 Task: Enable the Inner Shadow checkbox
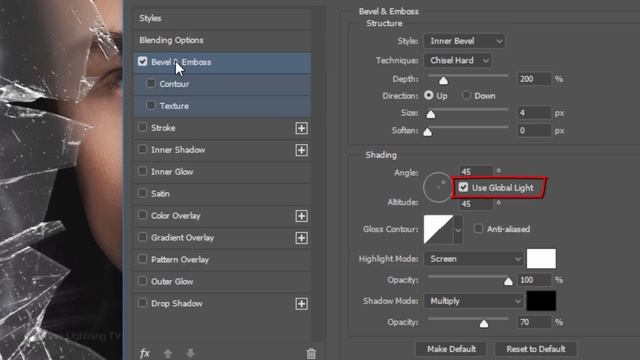pos(142,149)
